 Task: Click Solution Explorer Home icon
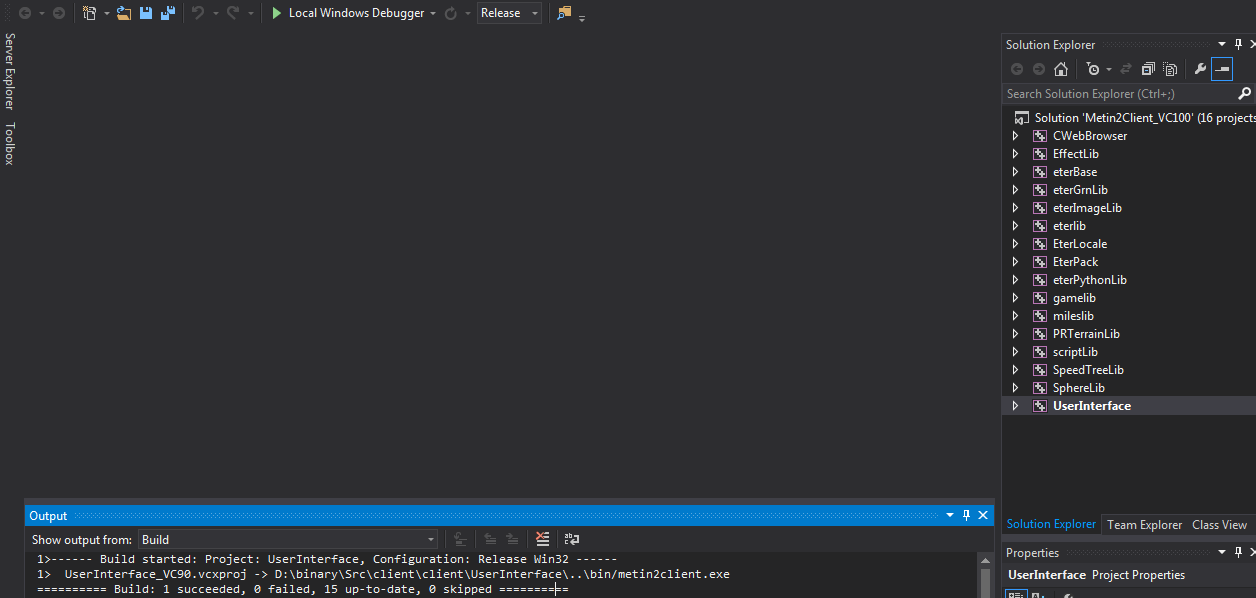tap(1061, 69)
